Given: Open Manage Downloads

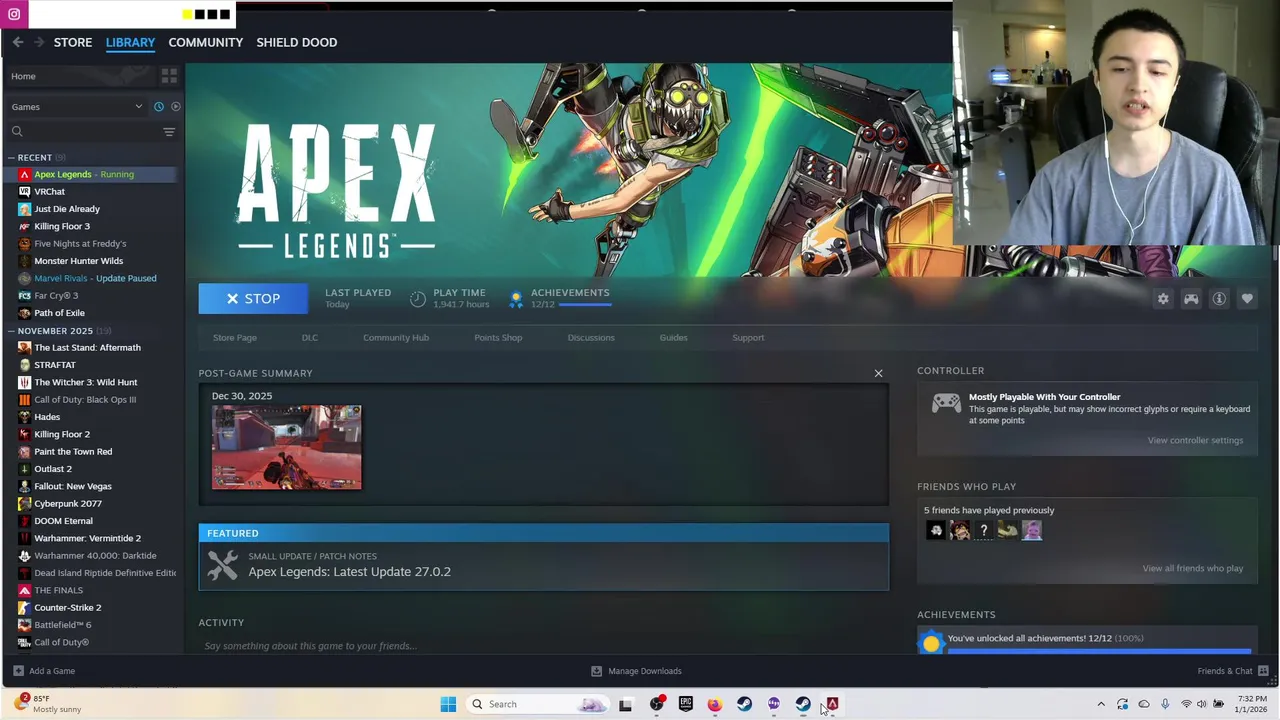Looking at the screenshot, I should [636, 671].
